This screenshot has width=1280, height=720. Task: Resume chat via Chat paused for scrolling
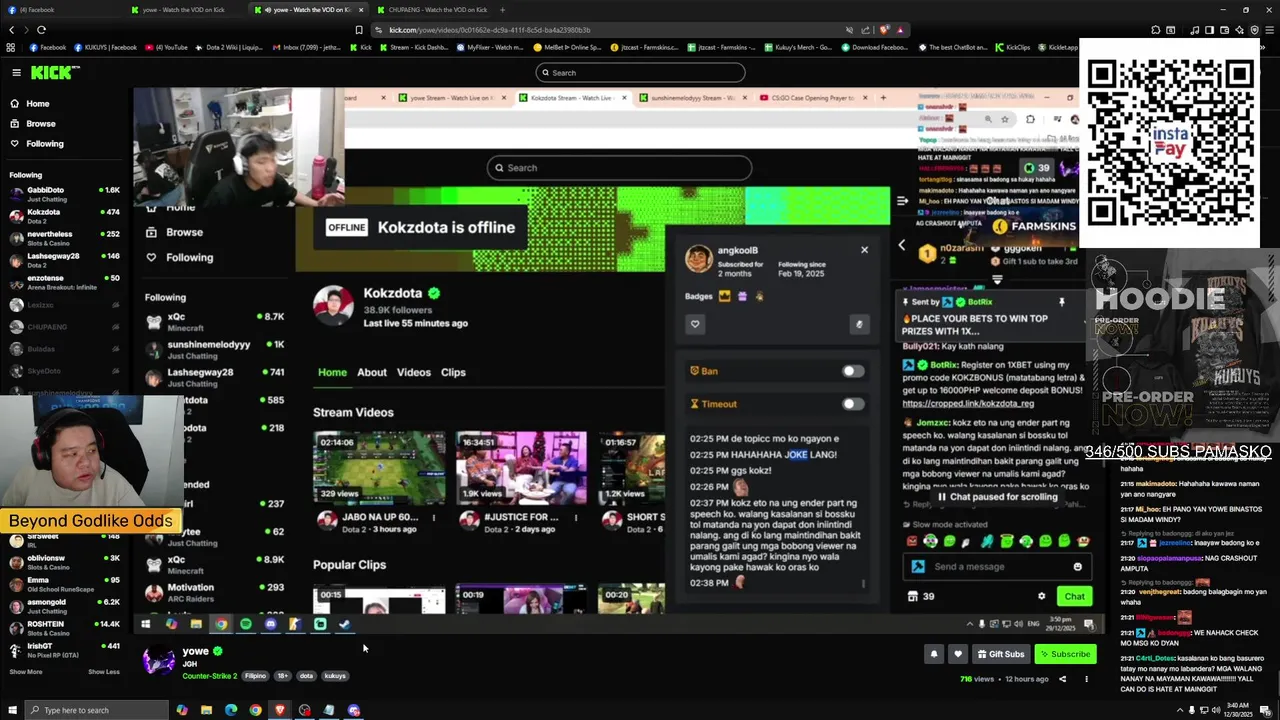click(996, 497)
